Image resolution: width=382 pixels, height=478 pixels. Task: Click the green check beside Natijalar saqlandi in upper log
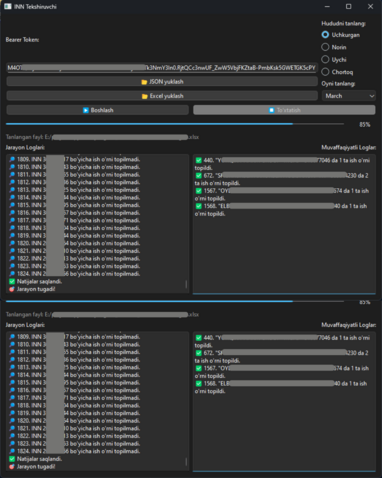click(12, 281)
